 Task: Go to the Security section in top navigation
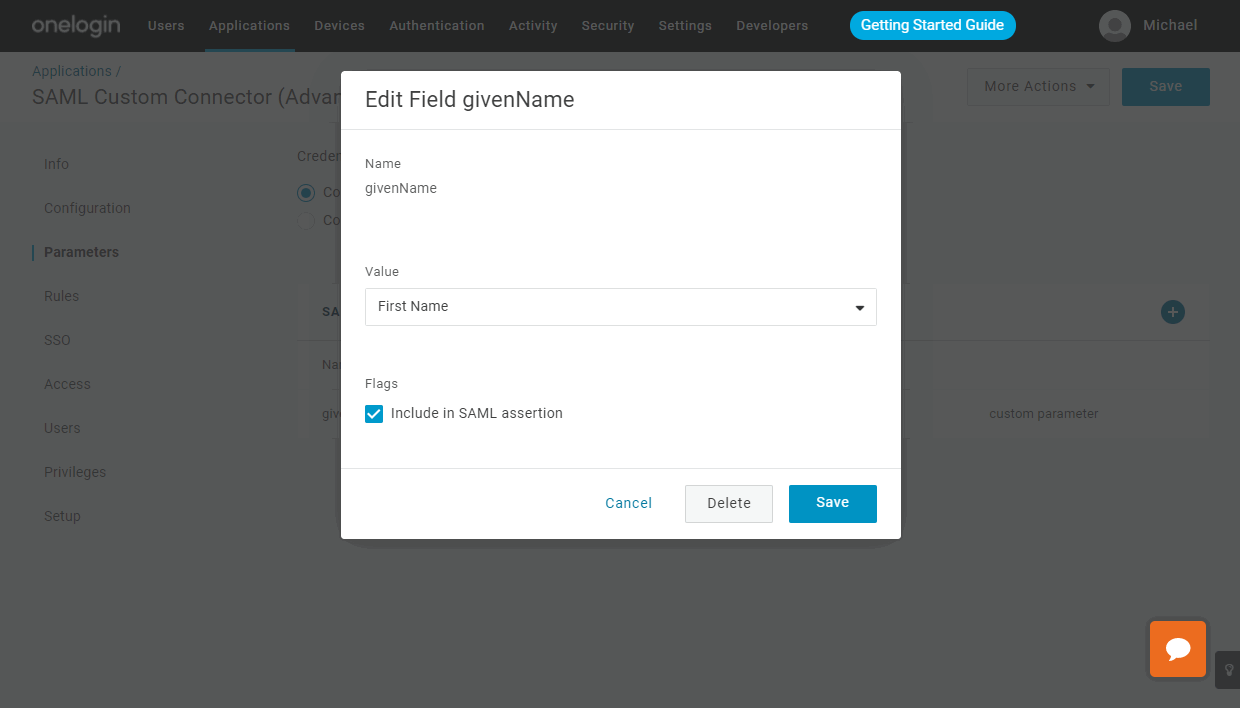[x=607, y=25]
